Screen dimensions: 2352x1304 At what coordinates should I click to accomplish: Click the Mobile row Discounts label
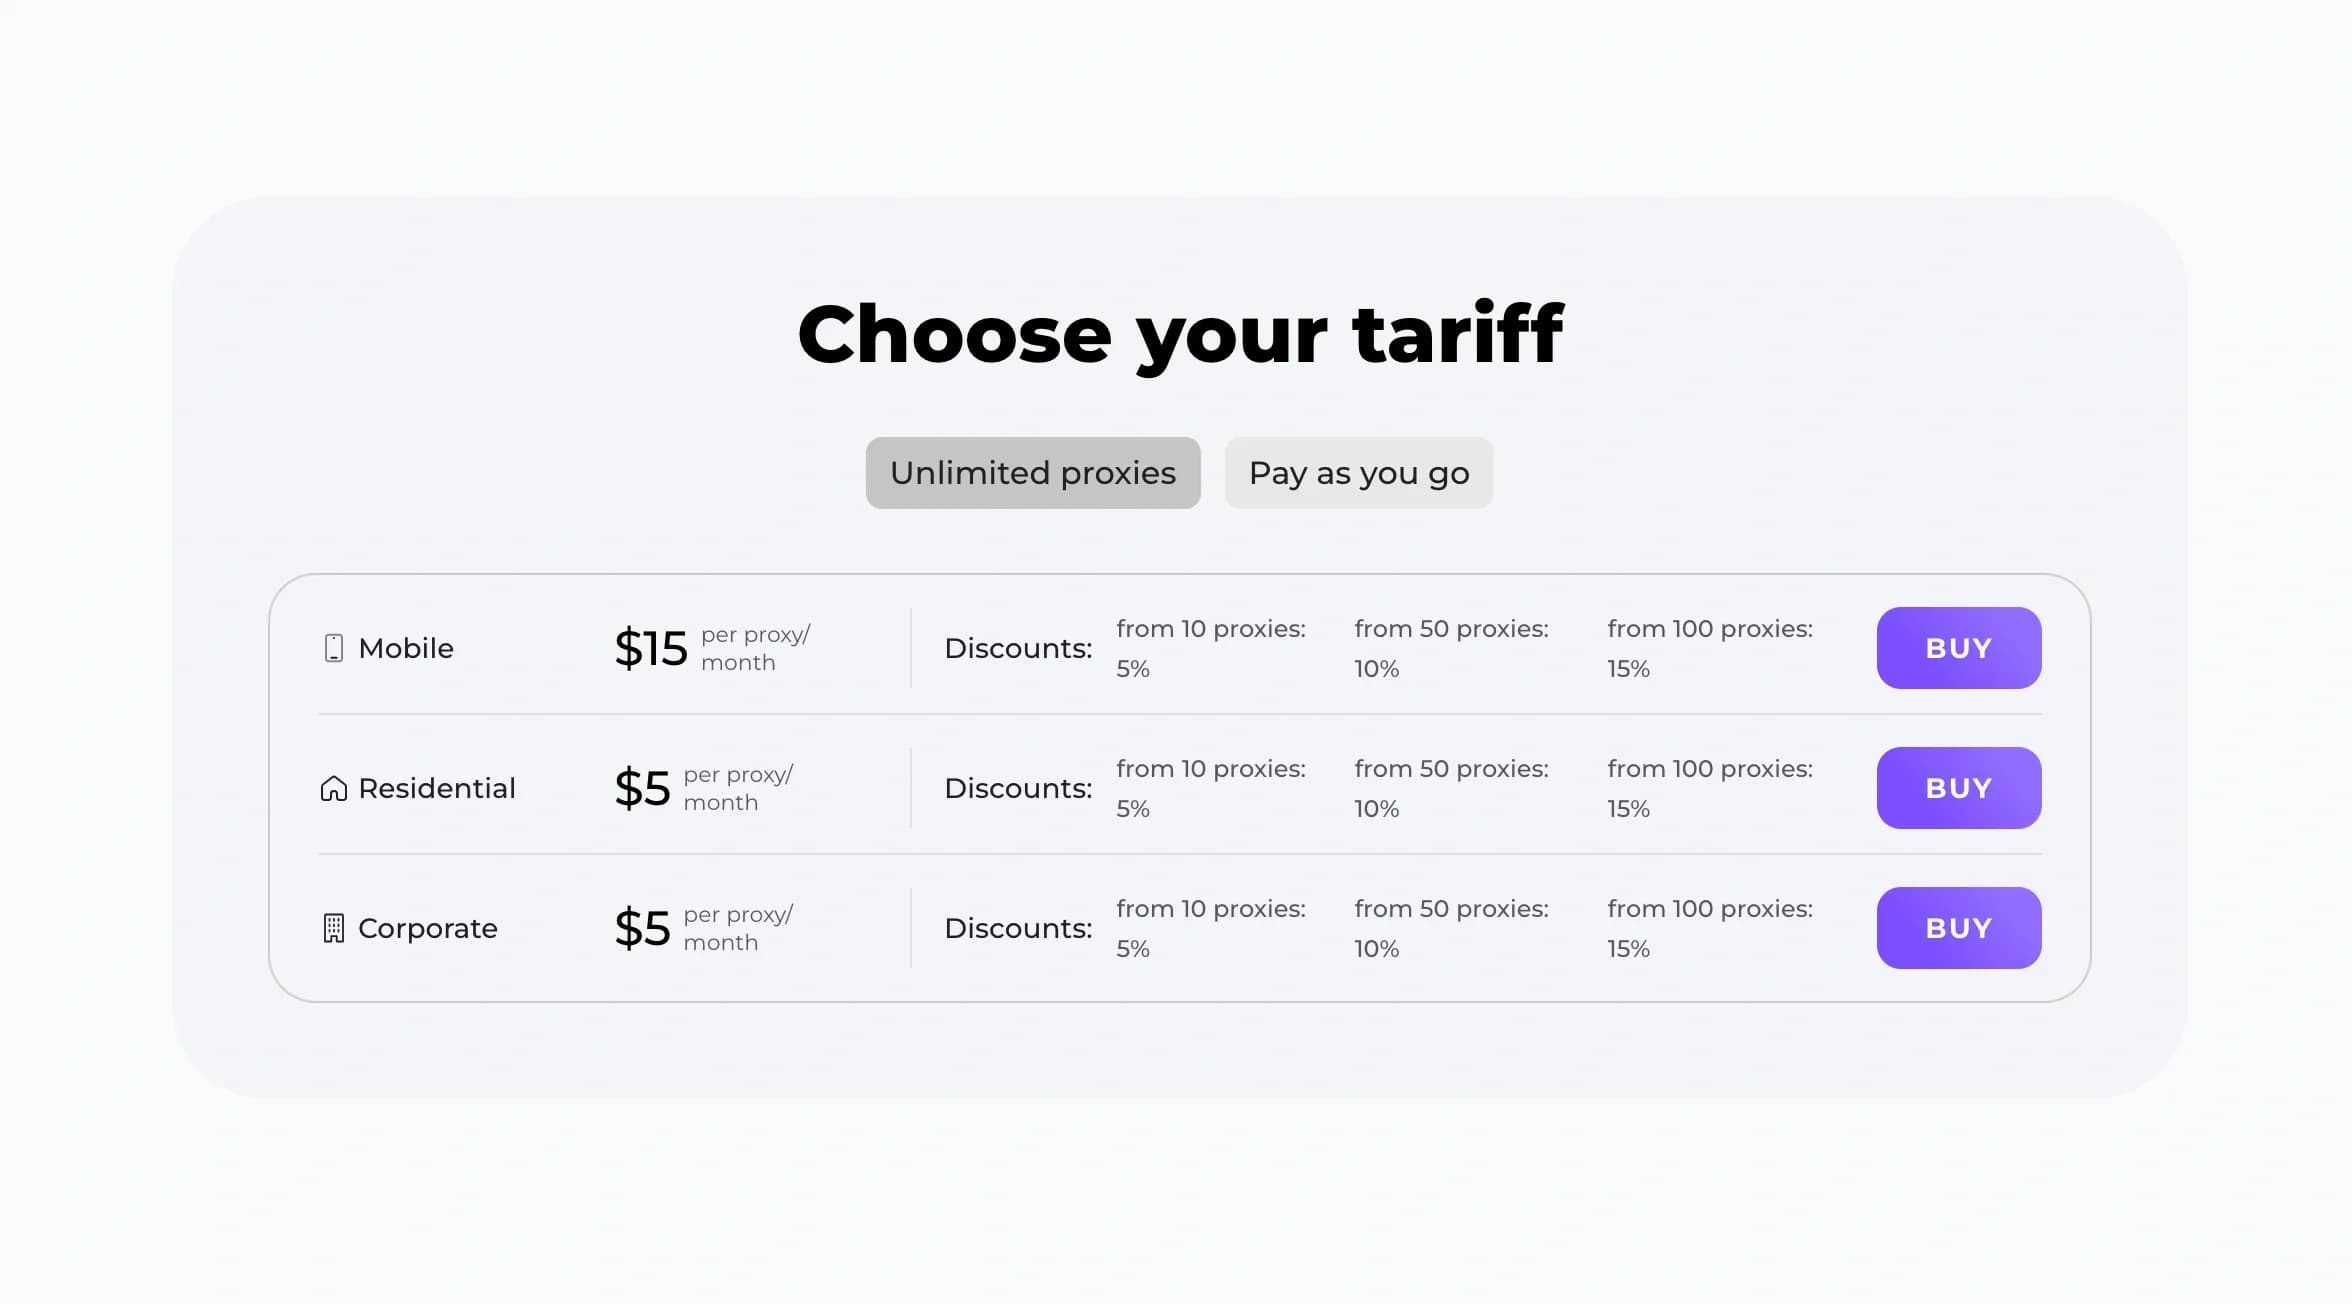click(x=1018, y=648)
